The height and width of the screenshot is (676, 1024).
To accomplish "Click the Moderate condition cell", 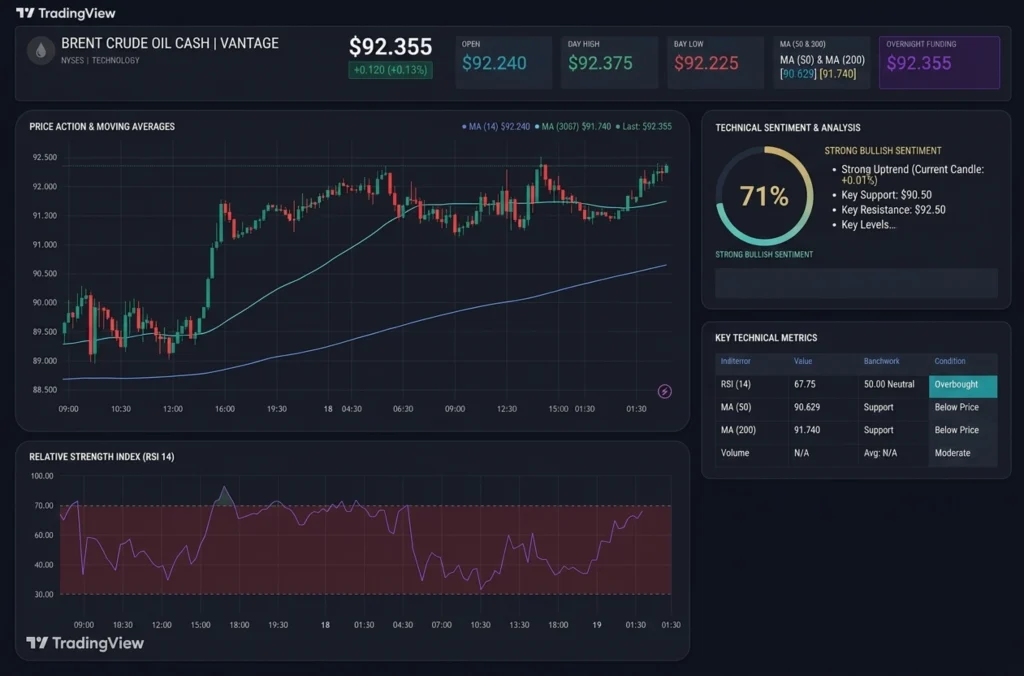I will (x=952, y=453).
